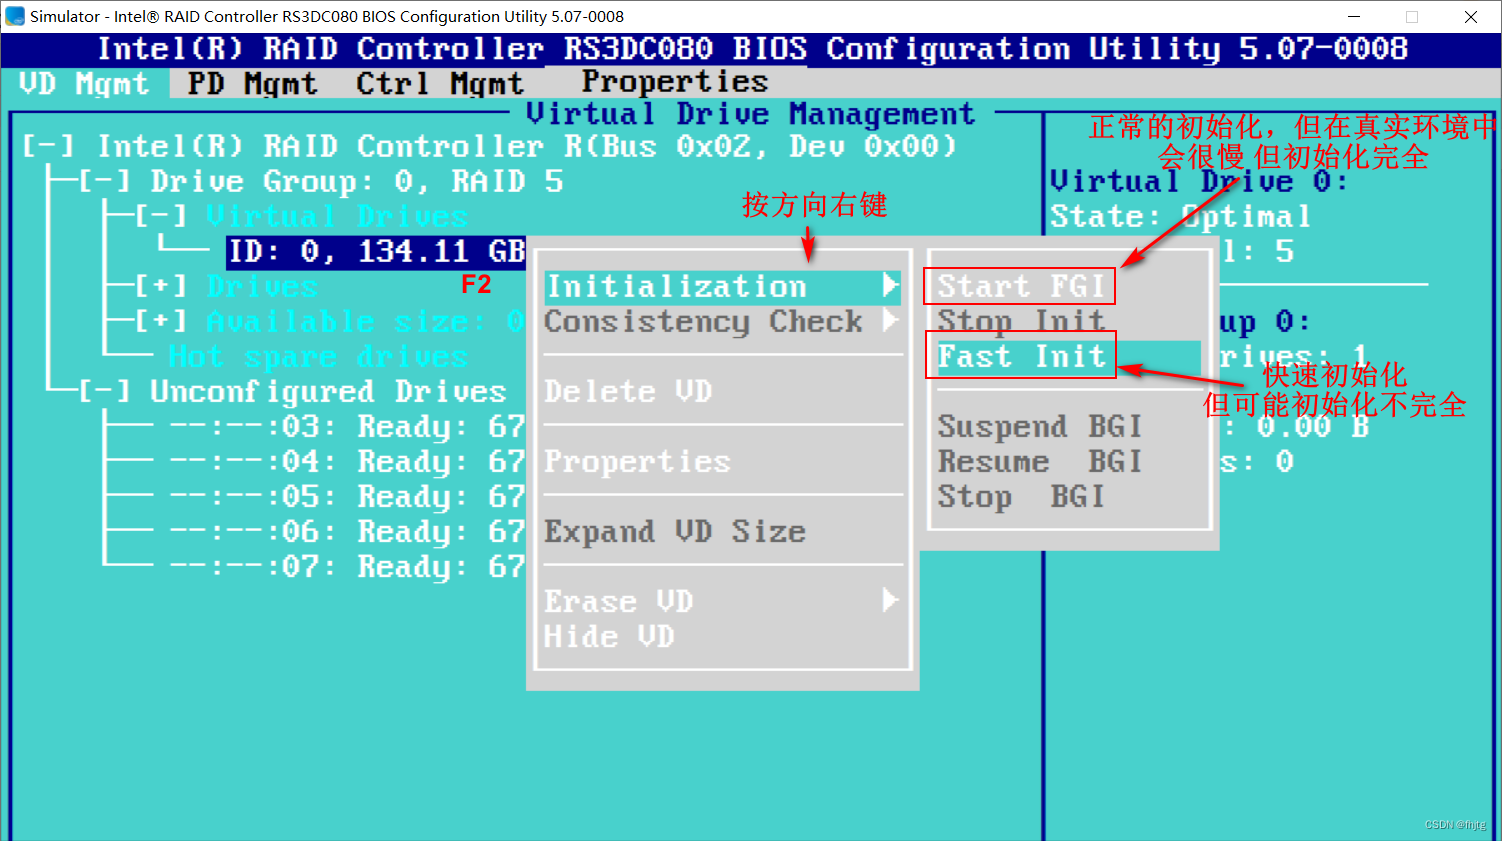
Task: Expand the Drives node
Action: [x=161, y=286]
